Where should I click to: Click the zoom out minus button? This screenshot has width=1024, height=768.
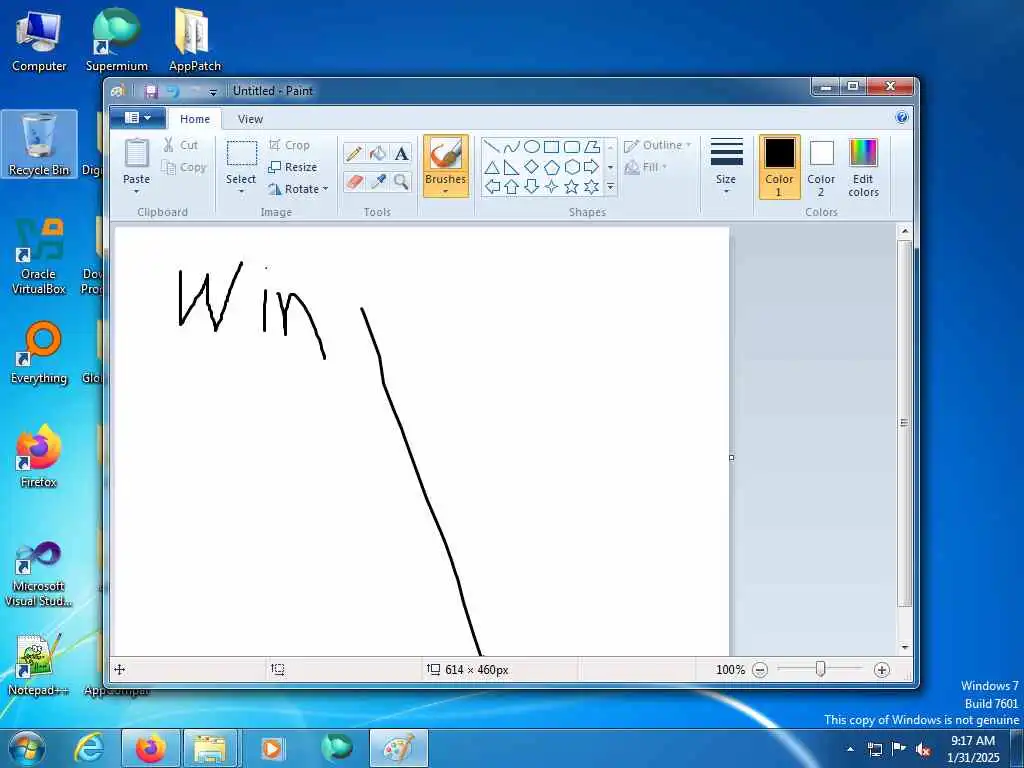[x=760, y=670]
